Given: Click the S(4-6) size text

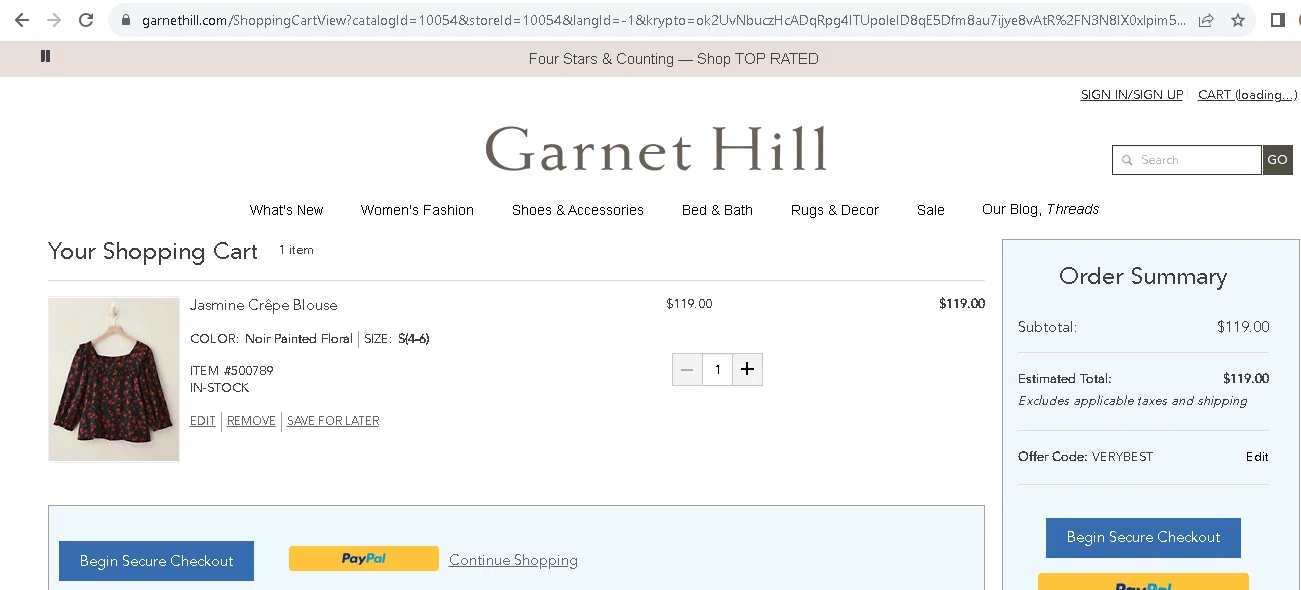Looking at the screenshot, I should coord(413,339).
